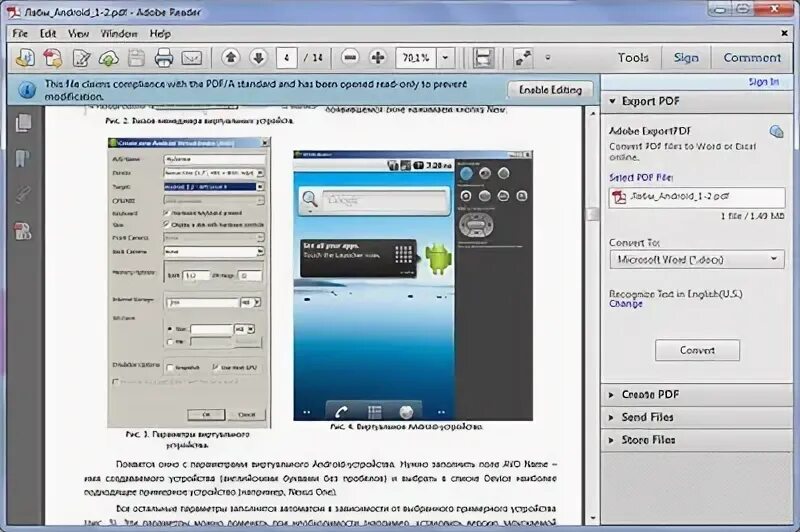Image resolution: width=800 pixels, height=532 pixels.
Task: Go to next page arrow
Action: (x=258, y=58)
